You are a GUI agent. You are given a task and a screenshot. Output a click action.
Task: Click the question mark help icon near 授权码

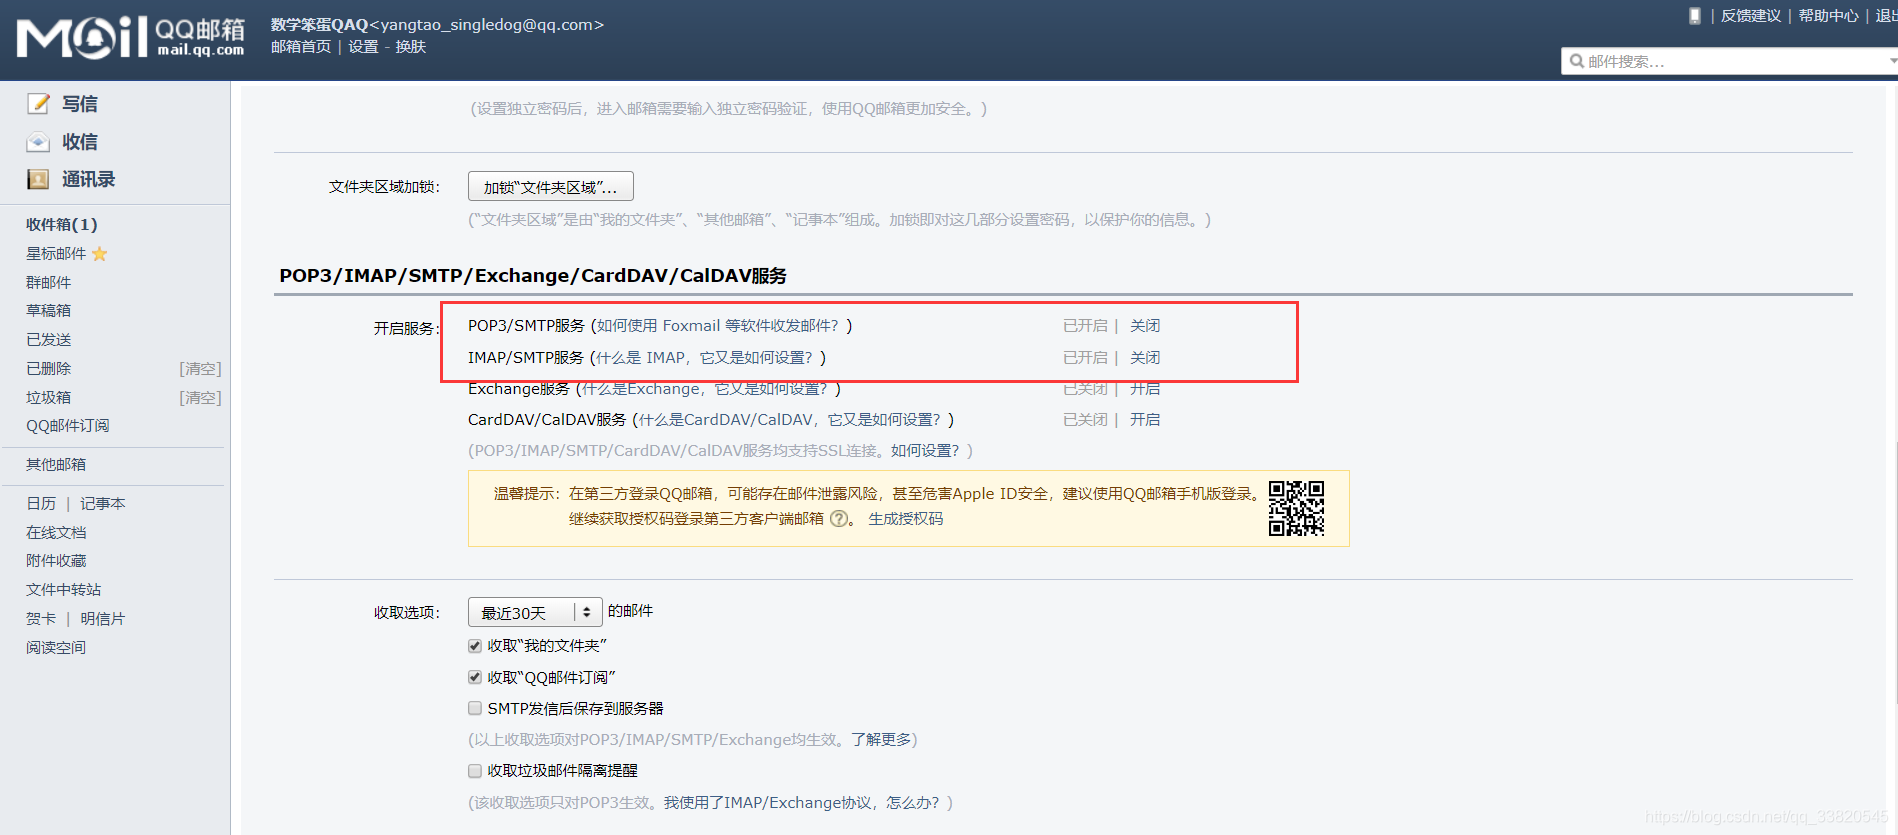tap(839, 519)
